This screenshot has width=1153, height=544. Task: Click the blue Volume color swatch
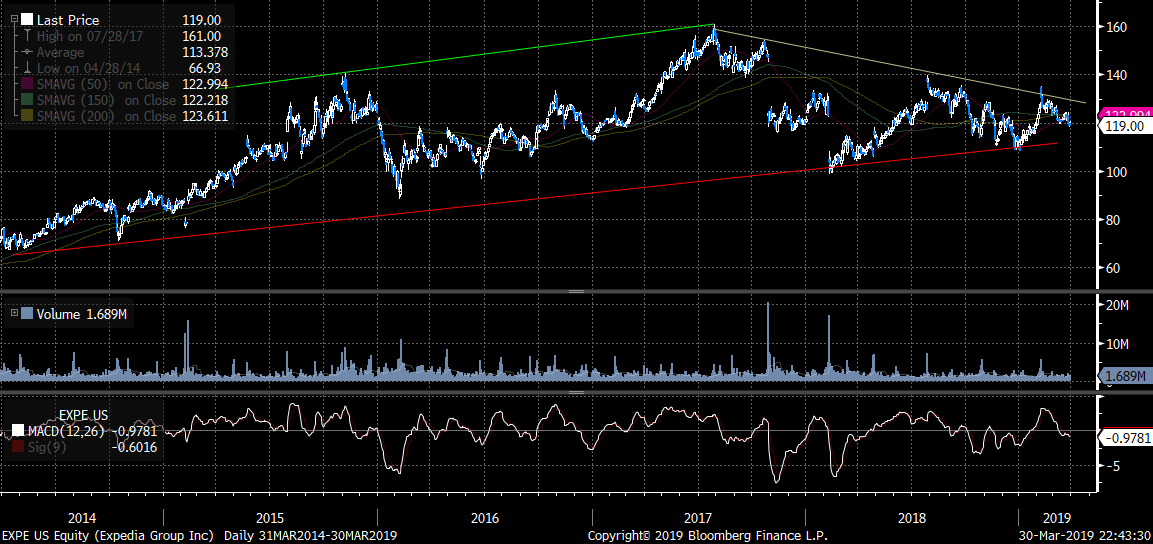pyautogui.click(x=27, y=314)
